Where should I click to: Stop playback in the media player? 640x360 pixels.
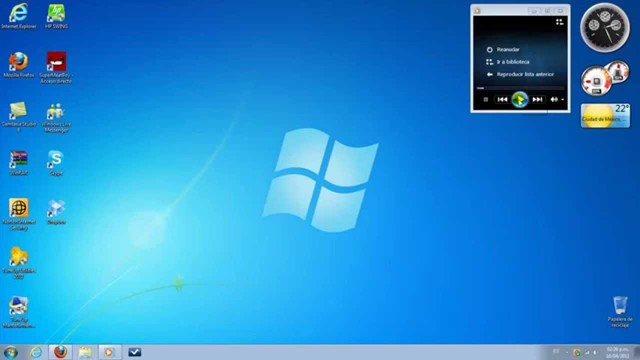pos(486,100)
